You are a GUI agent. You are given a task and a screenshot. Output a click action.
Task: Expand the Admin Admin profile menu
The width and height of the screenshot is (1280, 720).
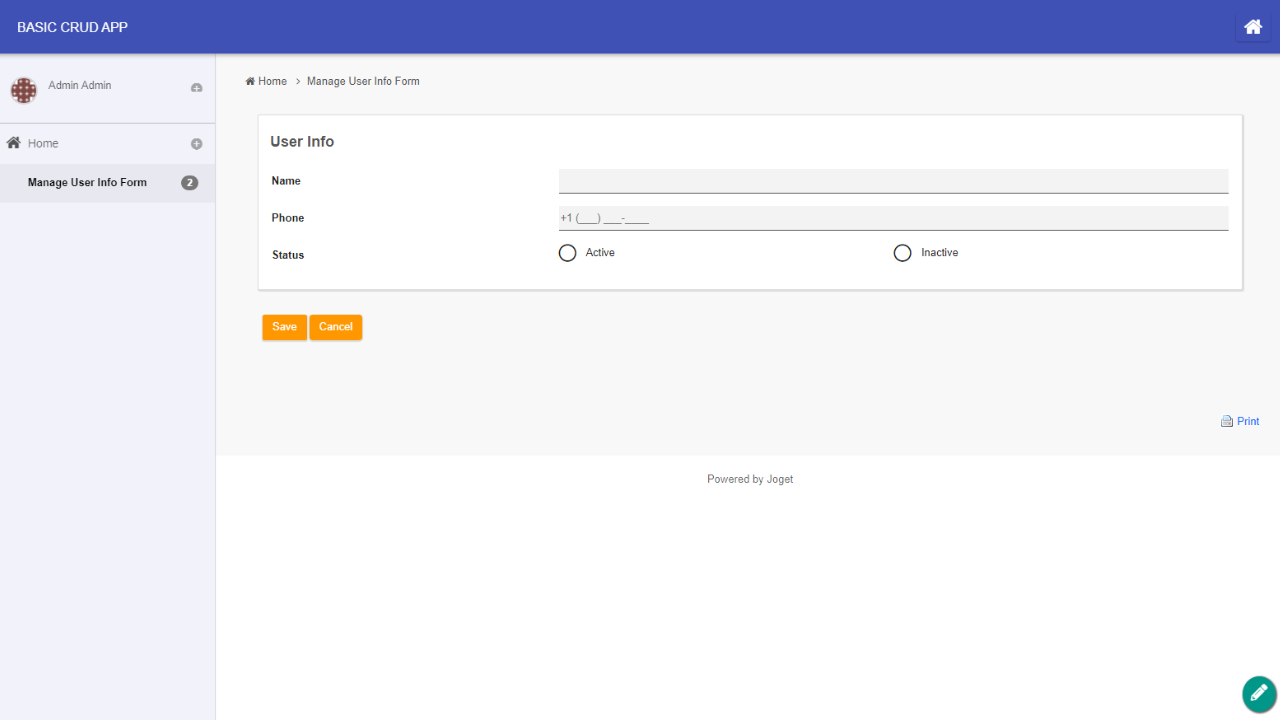(197, 88)
